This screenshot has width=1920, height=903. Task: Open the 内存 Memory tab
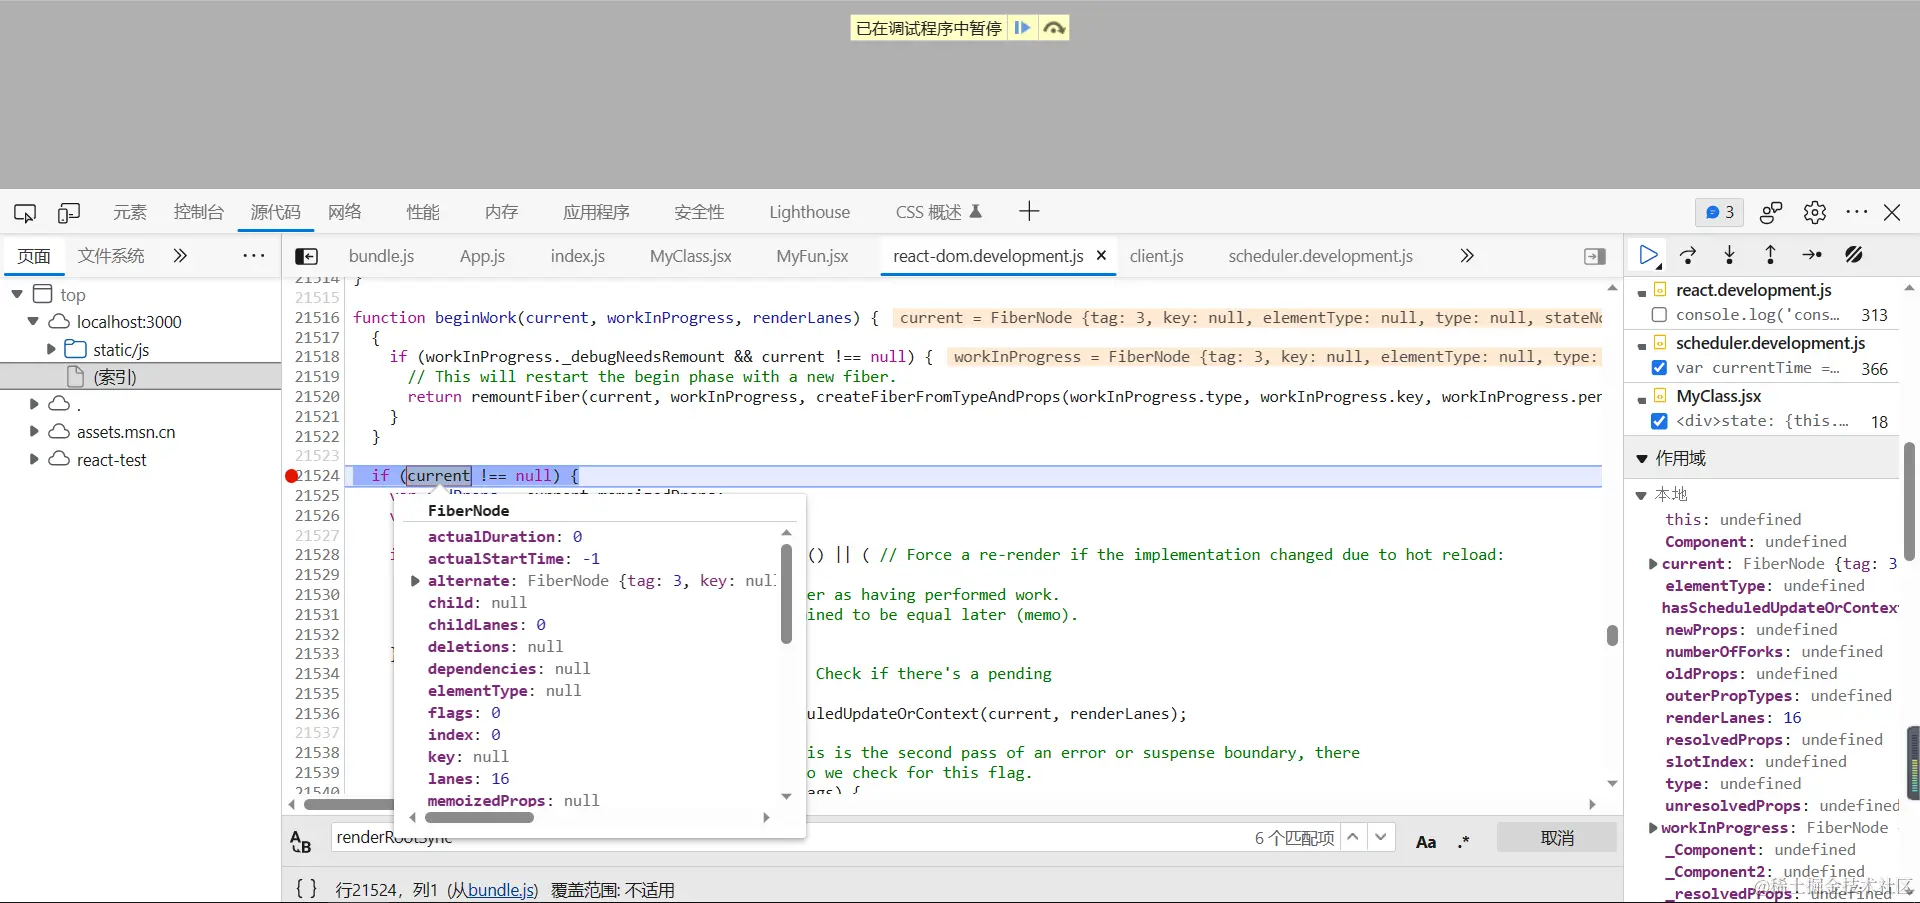[x=501, y=212]
